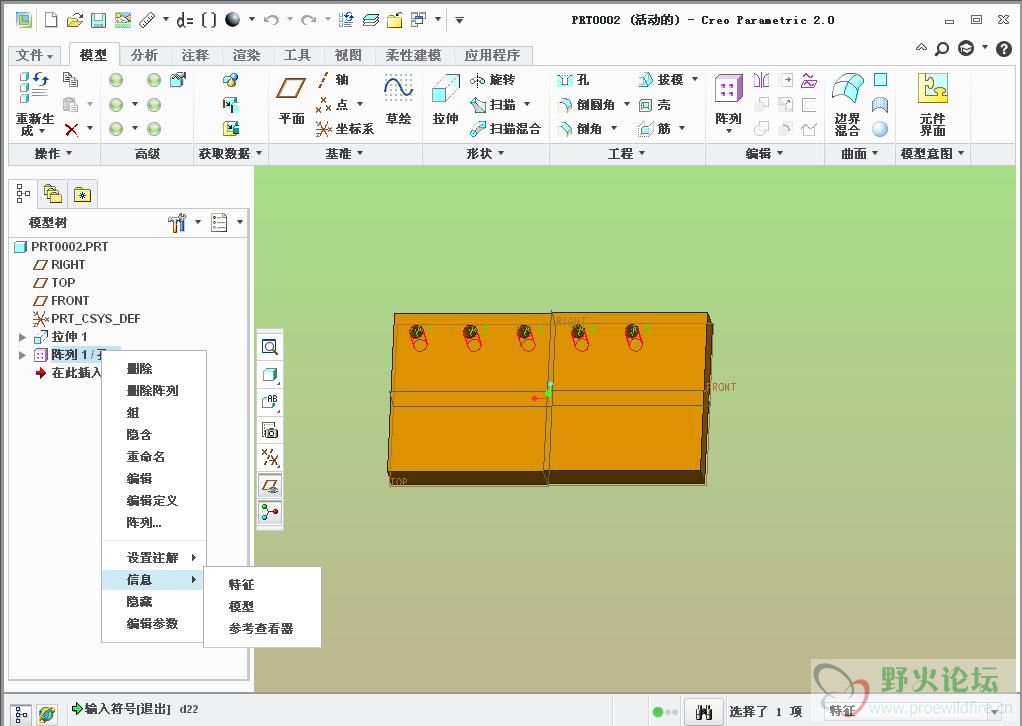Toggle model tree display in status bar

[x=21, y=714]
